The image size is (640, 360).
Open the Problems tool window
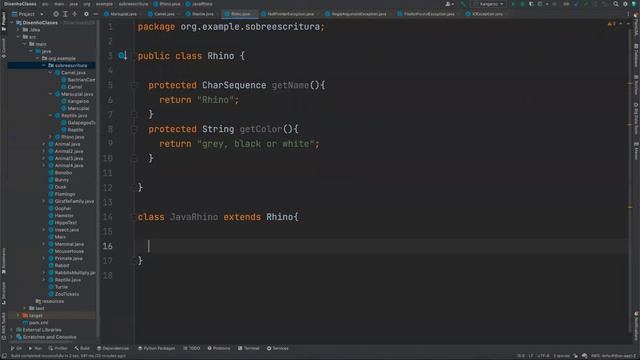click(x=218, y=348)
